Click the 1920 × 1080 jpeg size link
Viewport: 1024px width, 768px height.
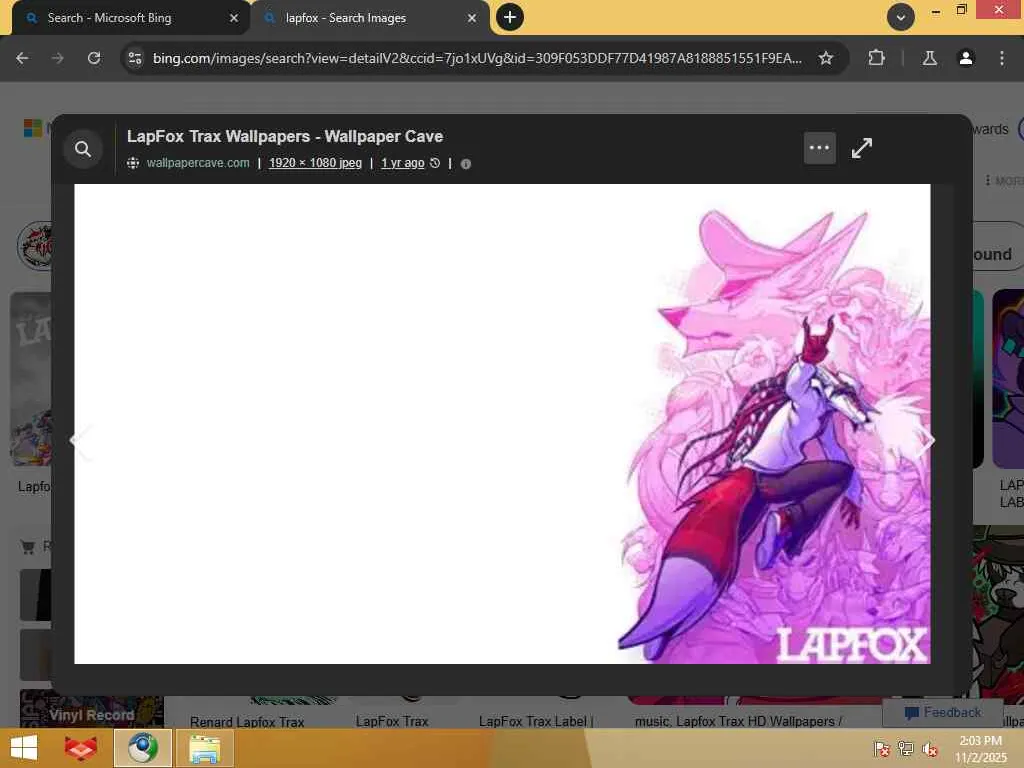point(315,163)
